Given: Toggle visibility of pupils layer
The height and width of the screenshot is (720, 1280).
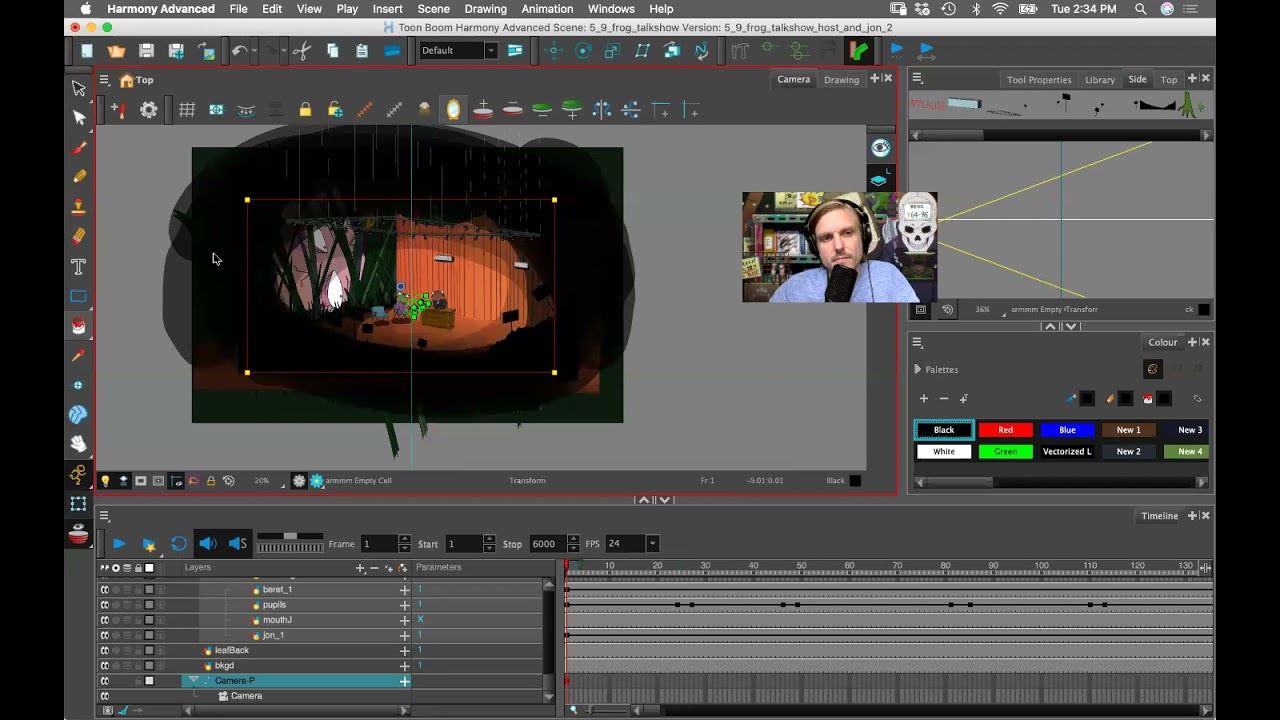Looking at the screenshot, I should point(104,605).
